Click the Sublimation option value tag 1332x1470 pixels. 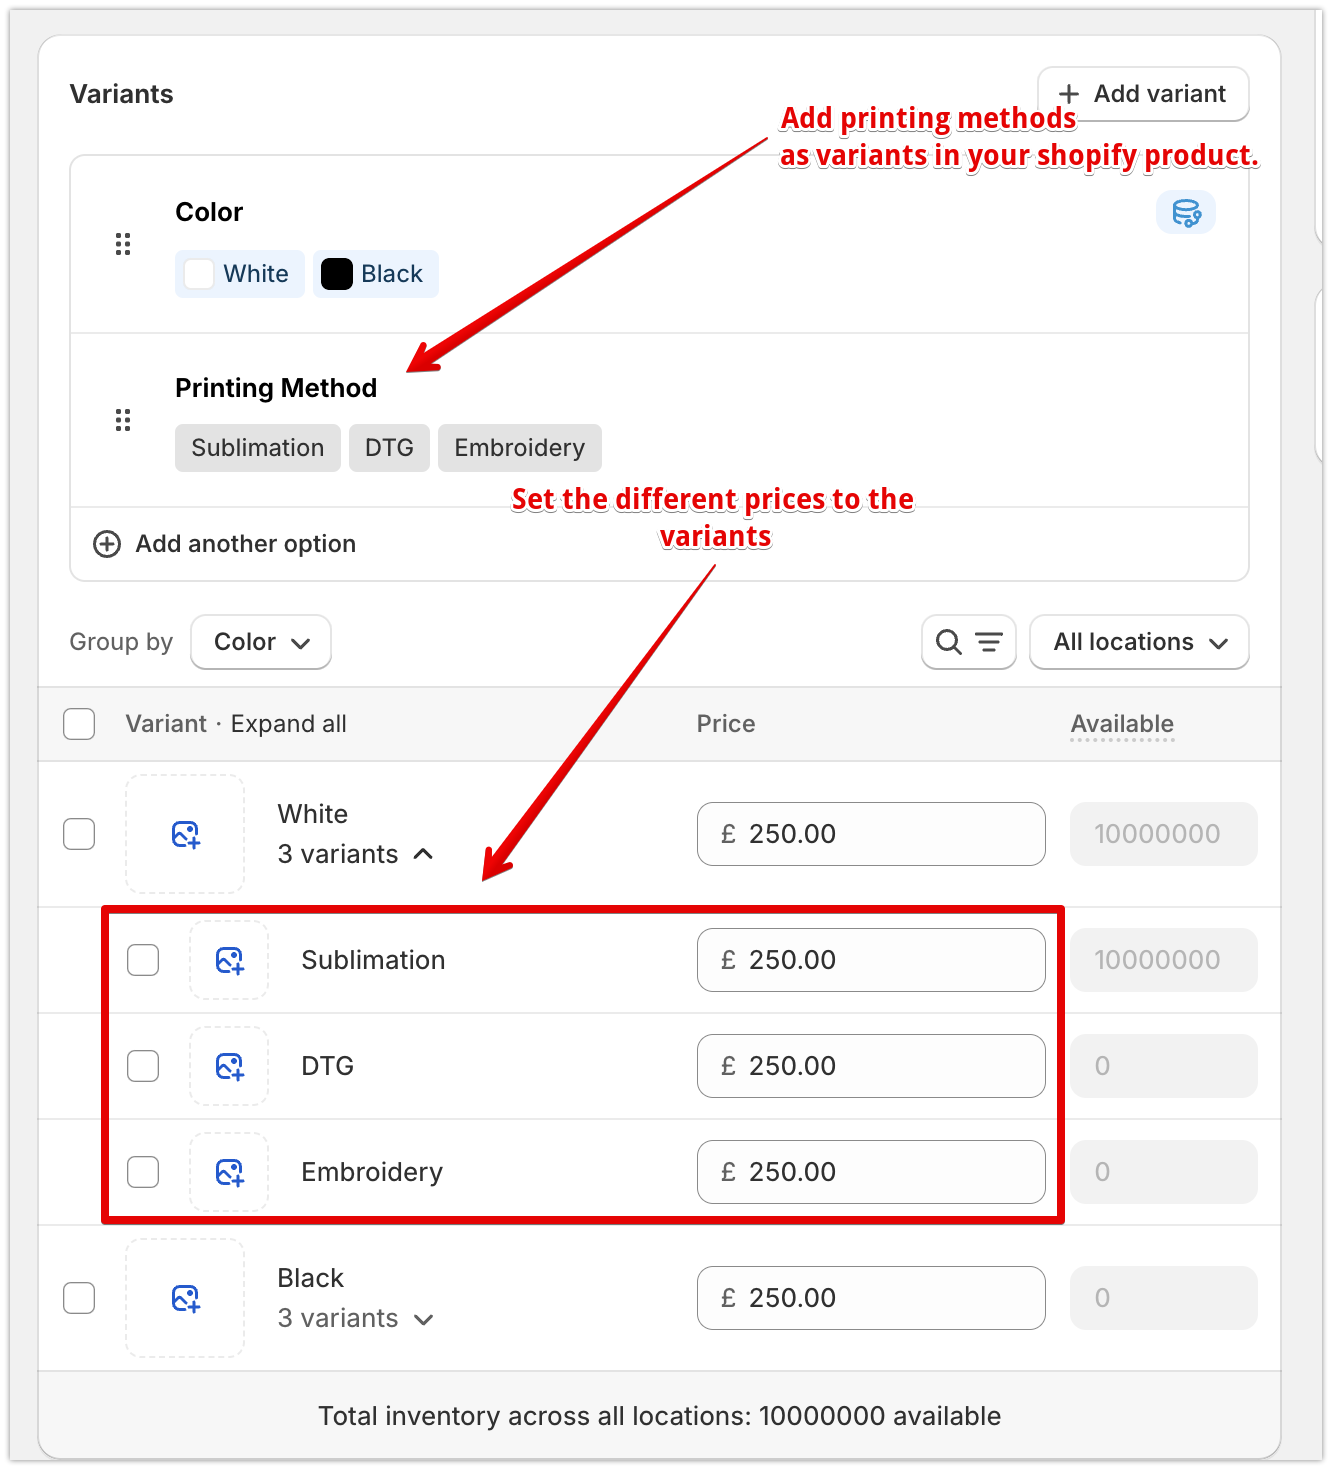(x=258, y=448)
